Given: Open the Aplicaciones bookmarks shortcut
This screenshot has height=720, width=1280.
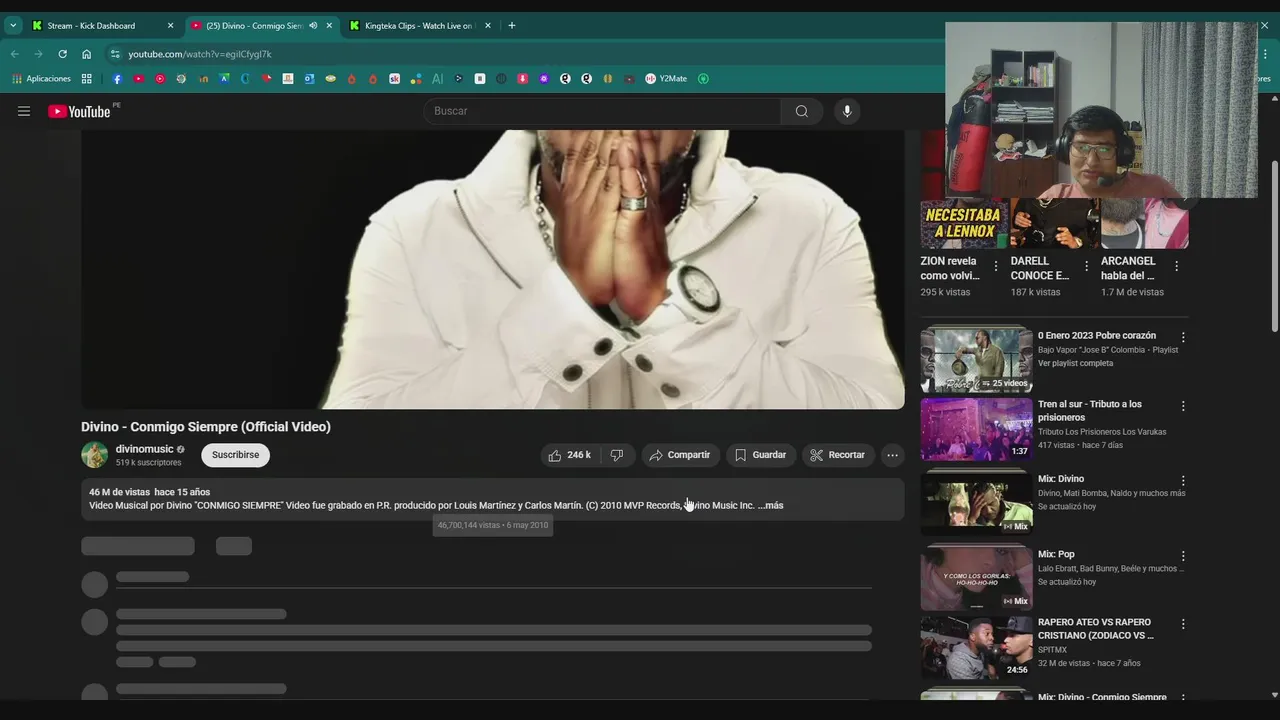Looking at the screenshot, I should pos(41,79).
